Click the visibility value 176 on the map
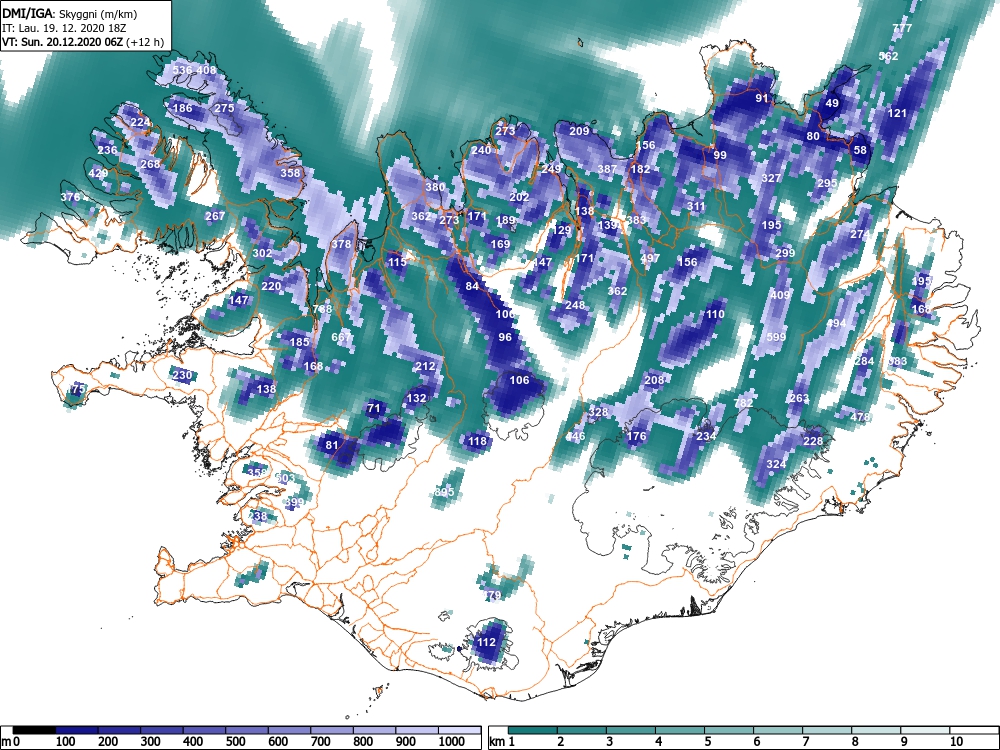 pos(636,437)
